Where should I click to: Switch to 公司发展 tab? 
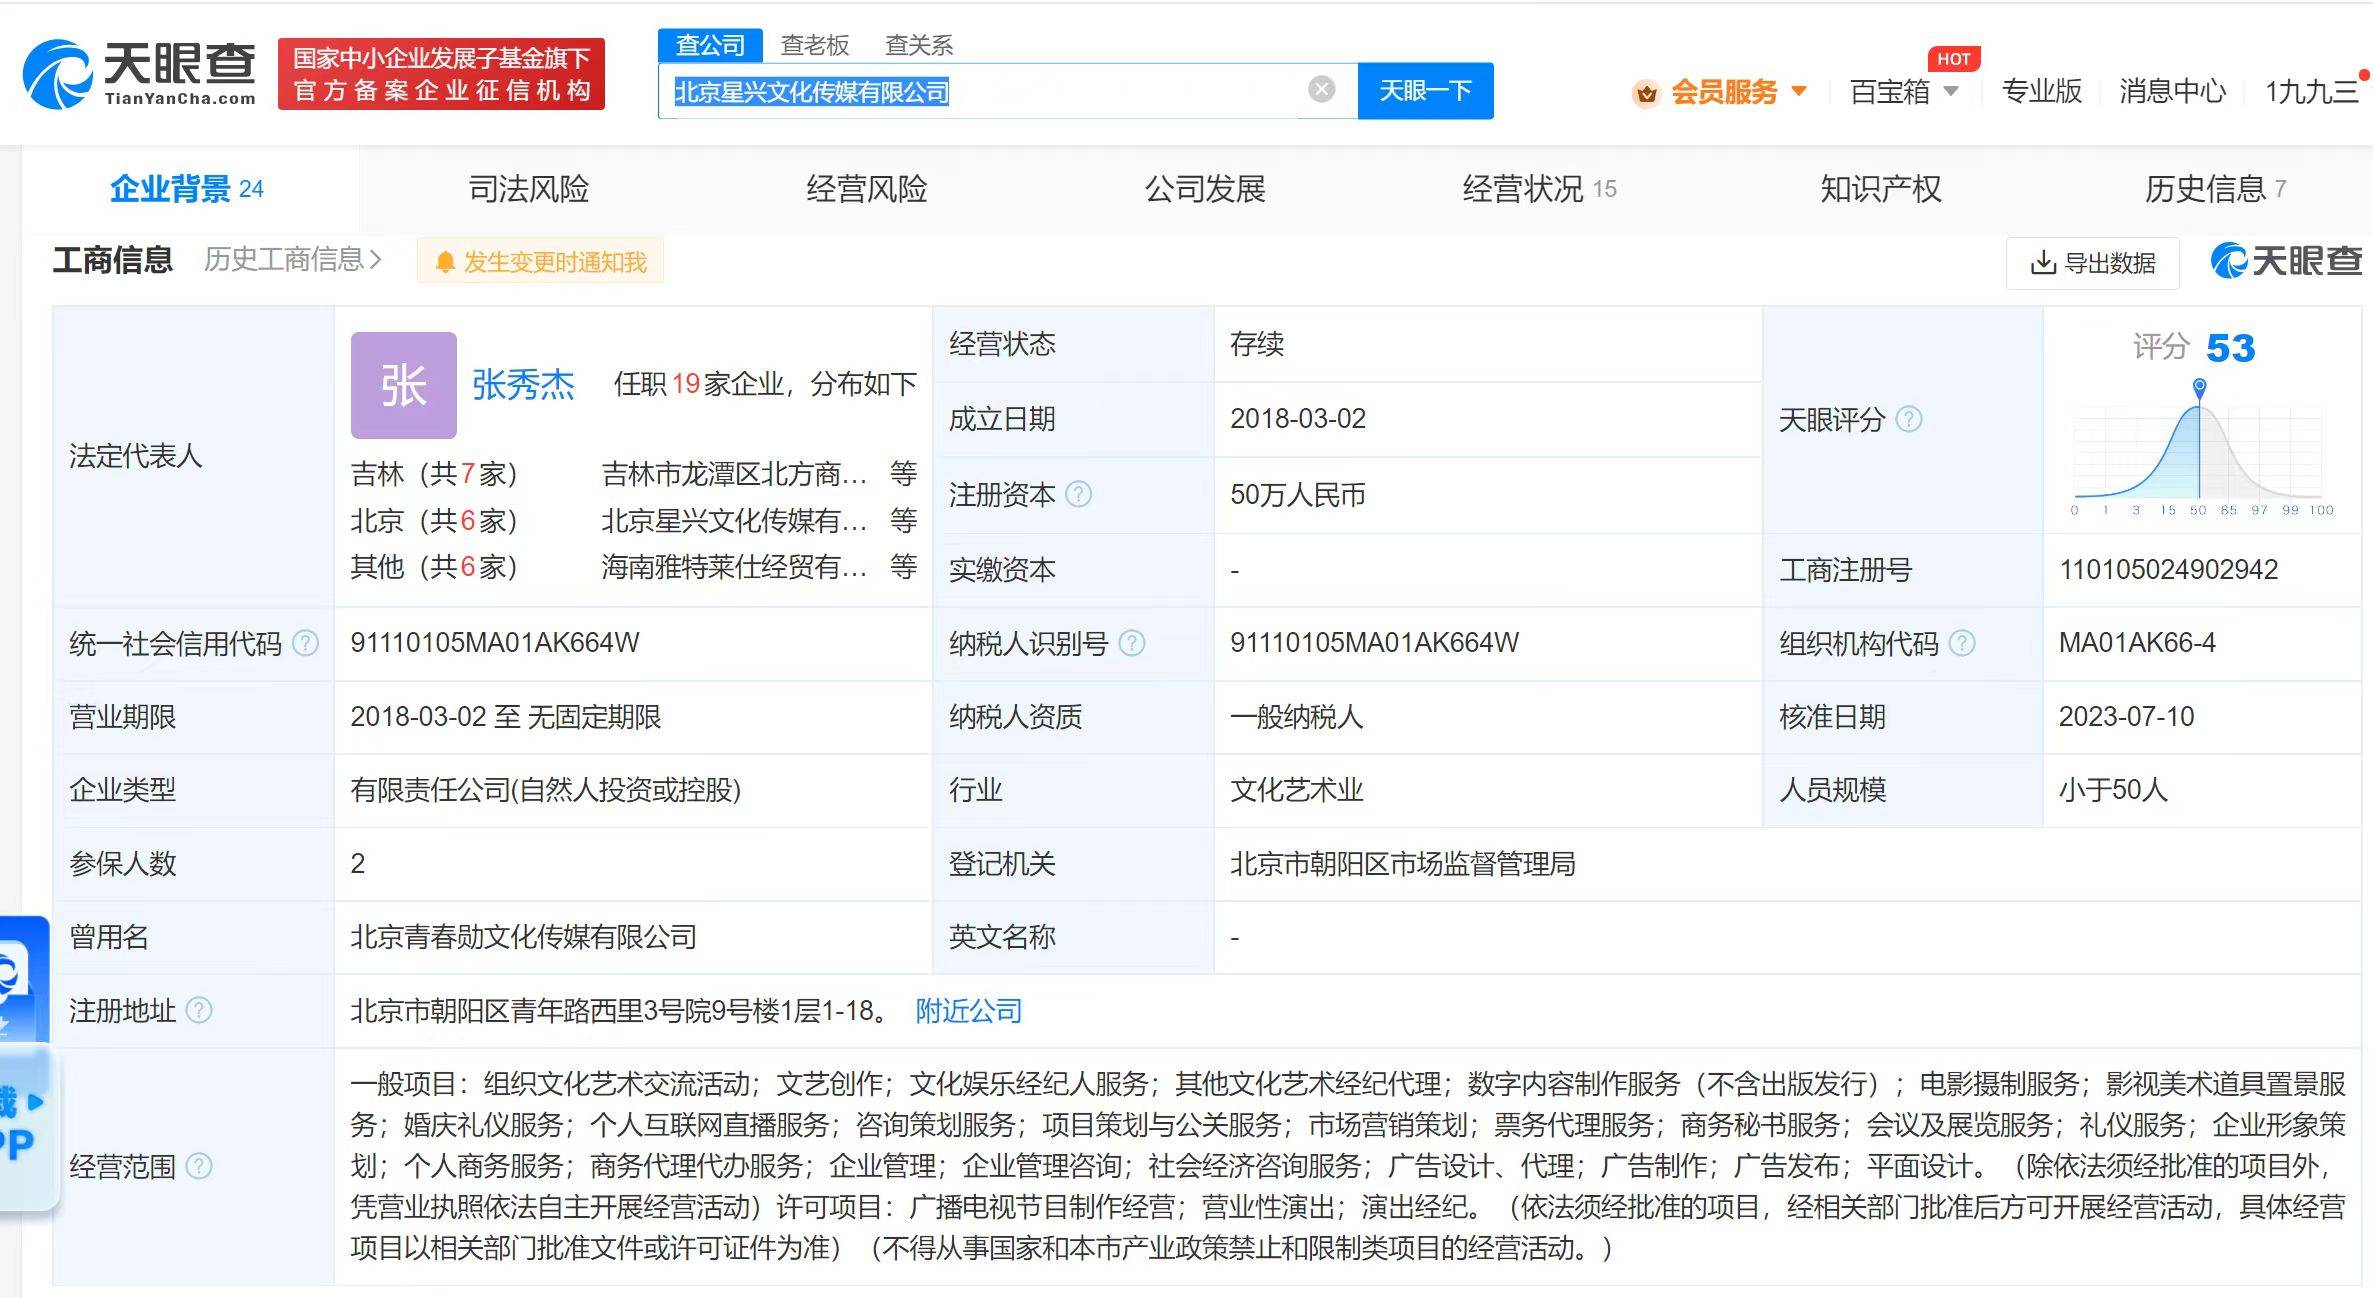1205,189
